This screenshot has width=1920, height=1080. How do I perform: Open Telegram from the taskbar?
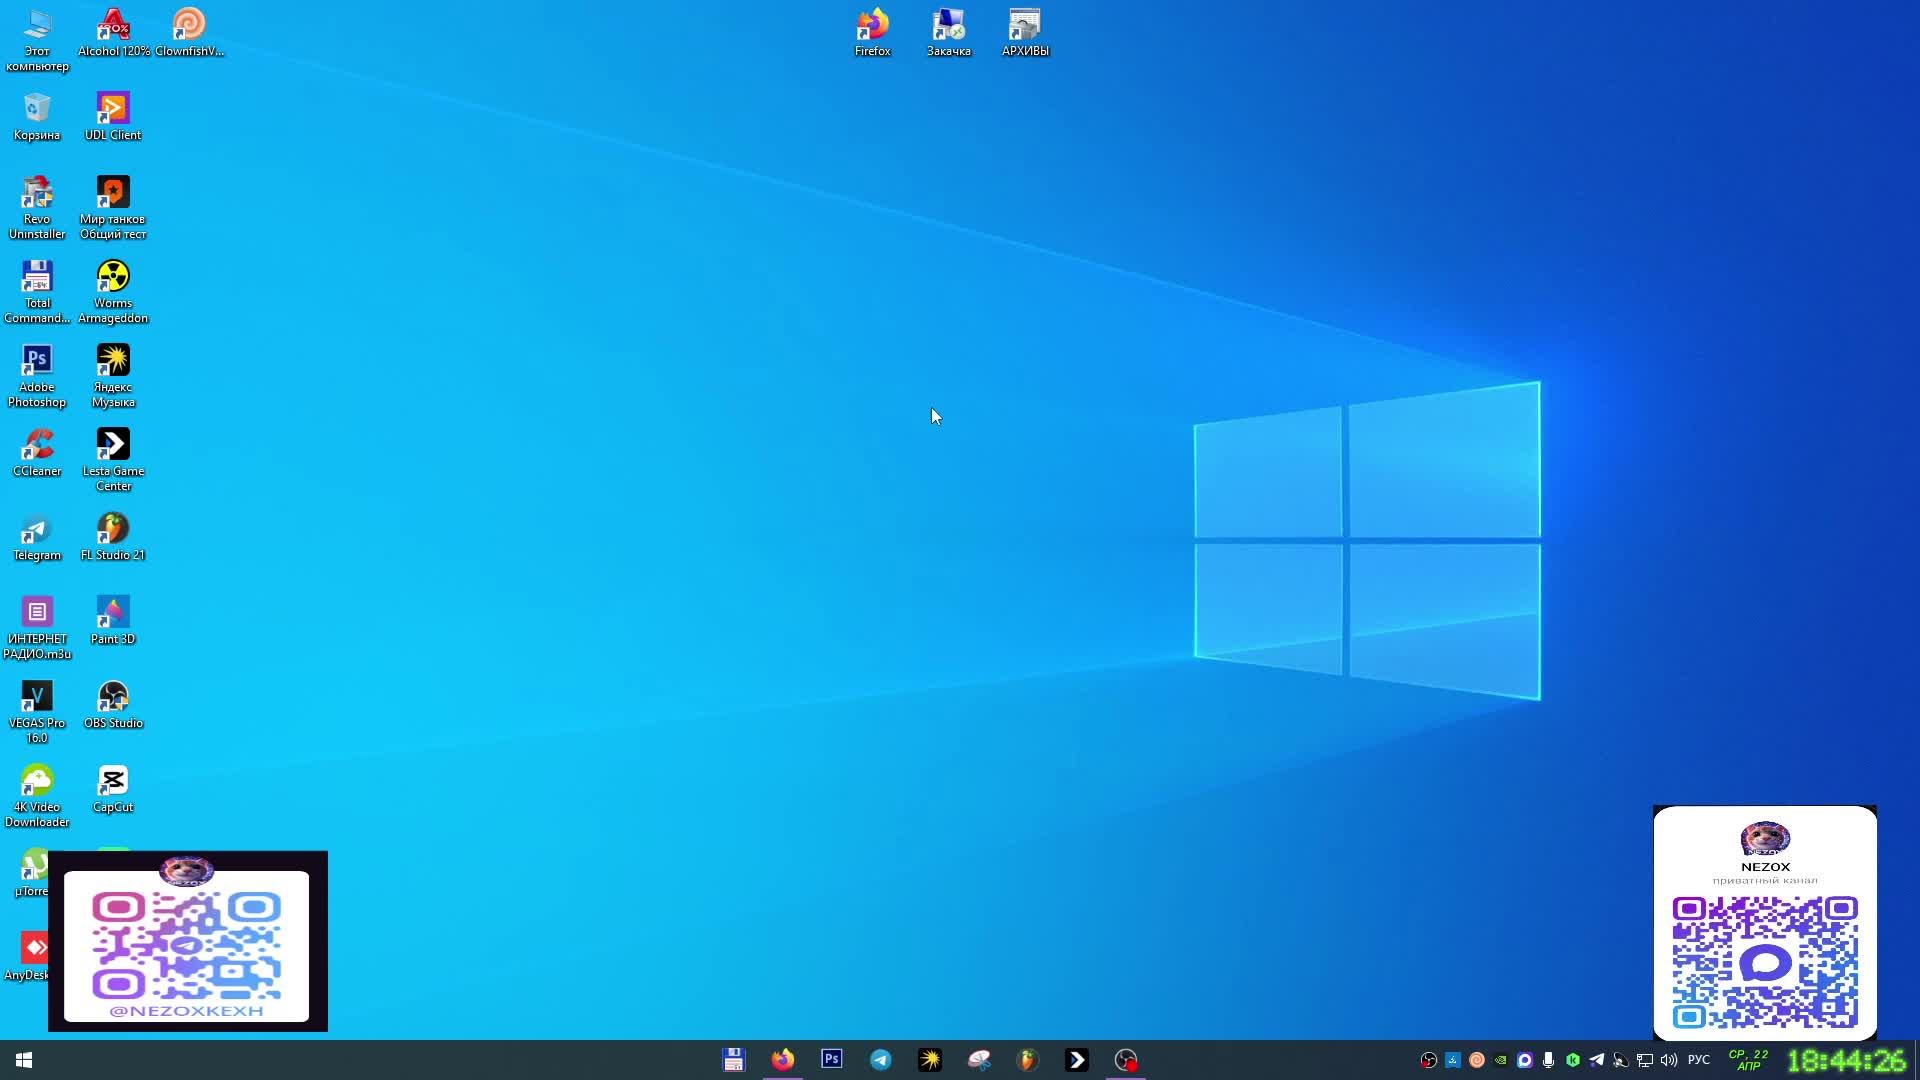[880, 1060]
